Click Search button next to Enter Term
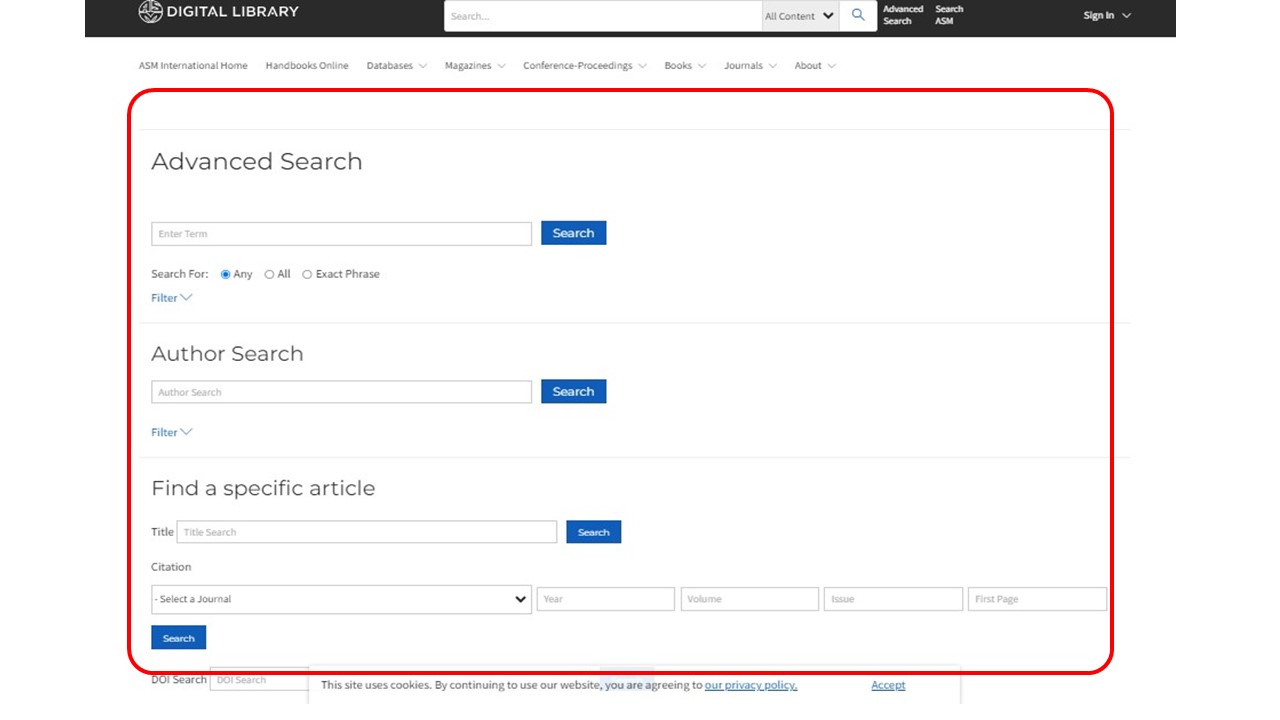1280x720 pixels. [x=573, y=233]
